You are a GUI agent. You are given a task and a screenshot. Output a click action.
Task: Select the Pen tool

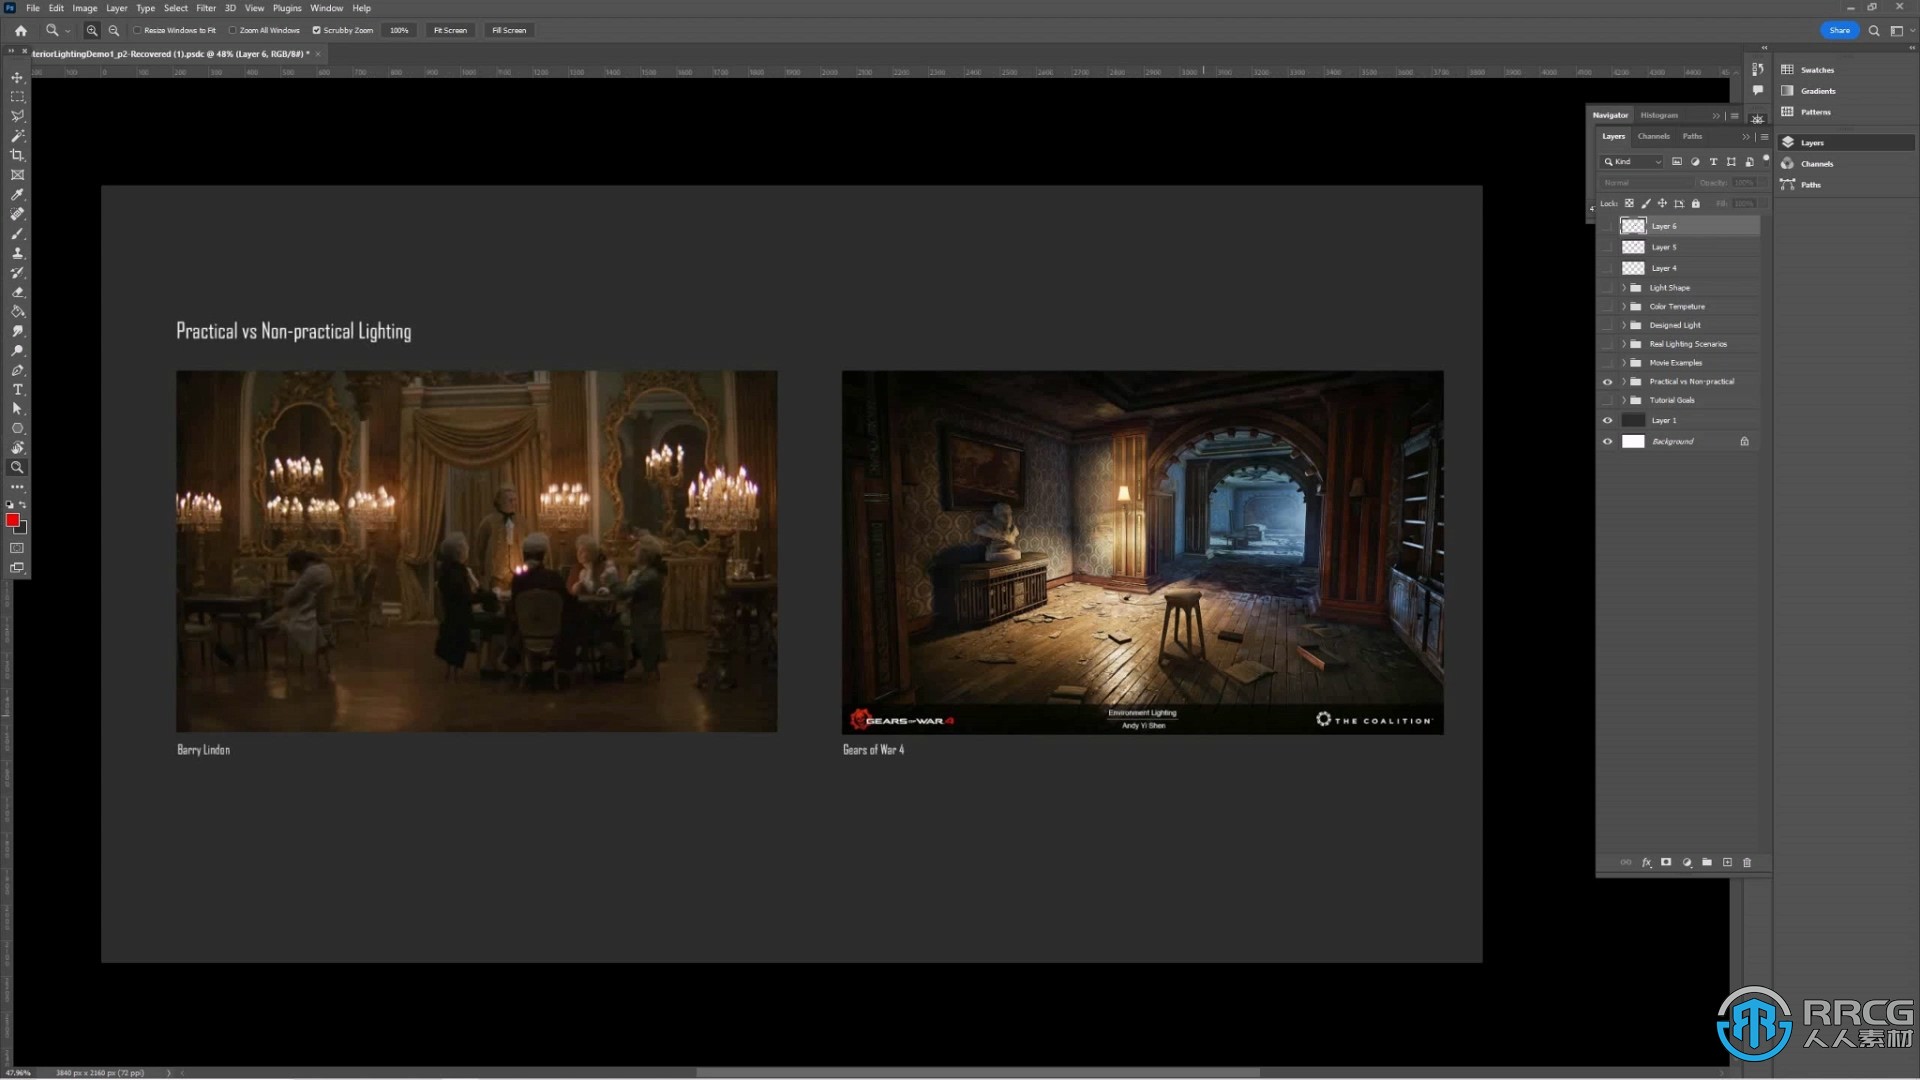(x=17, y=370)
